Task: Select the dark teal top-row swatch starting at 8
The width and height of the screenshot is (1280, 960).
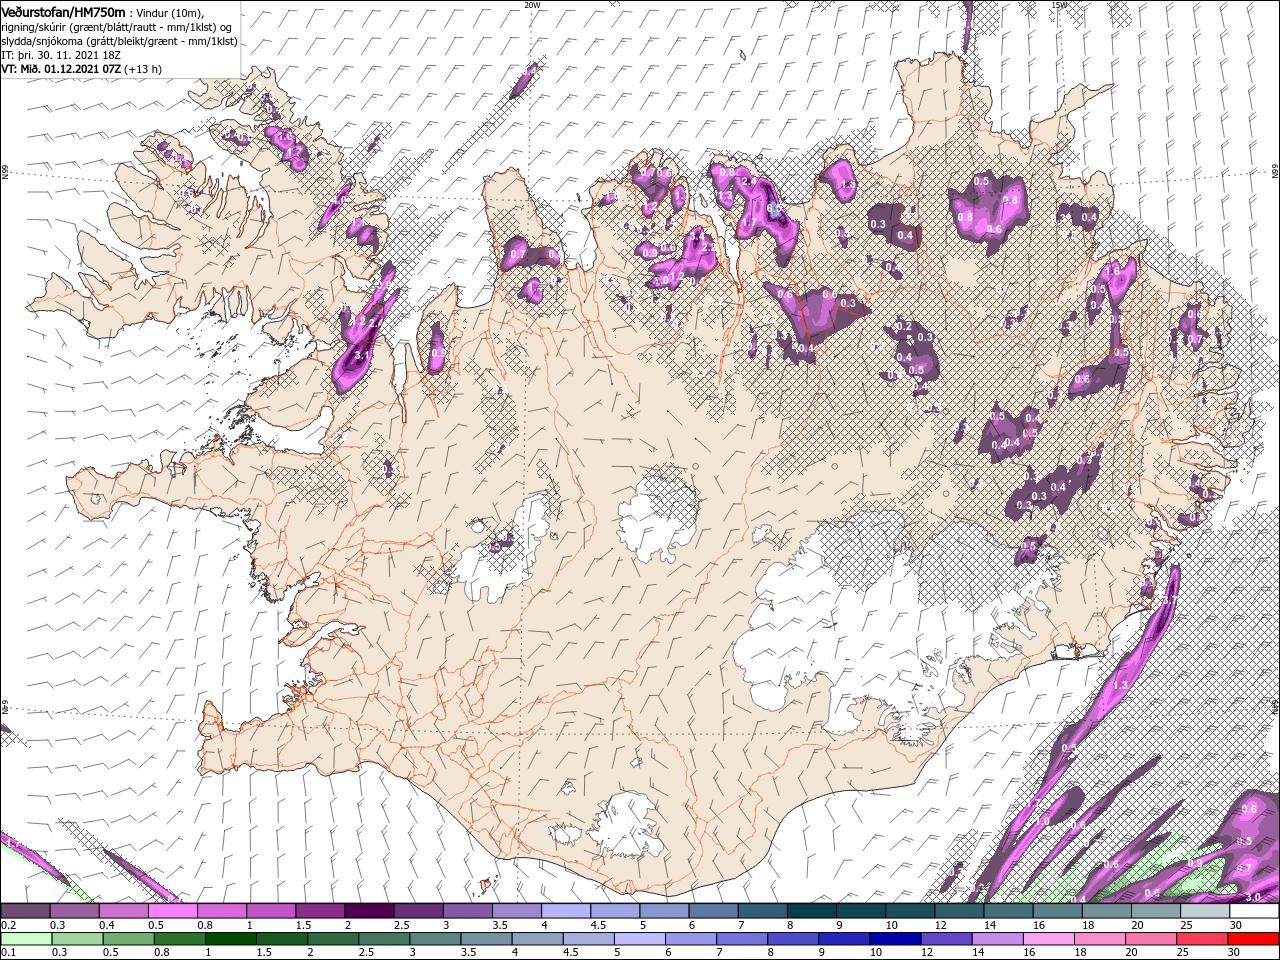Action: [x=812, y=911]
